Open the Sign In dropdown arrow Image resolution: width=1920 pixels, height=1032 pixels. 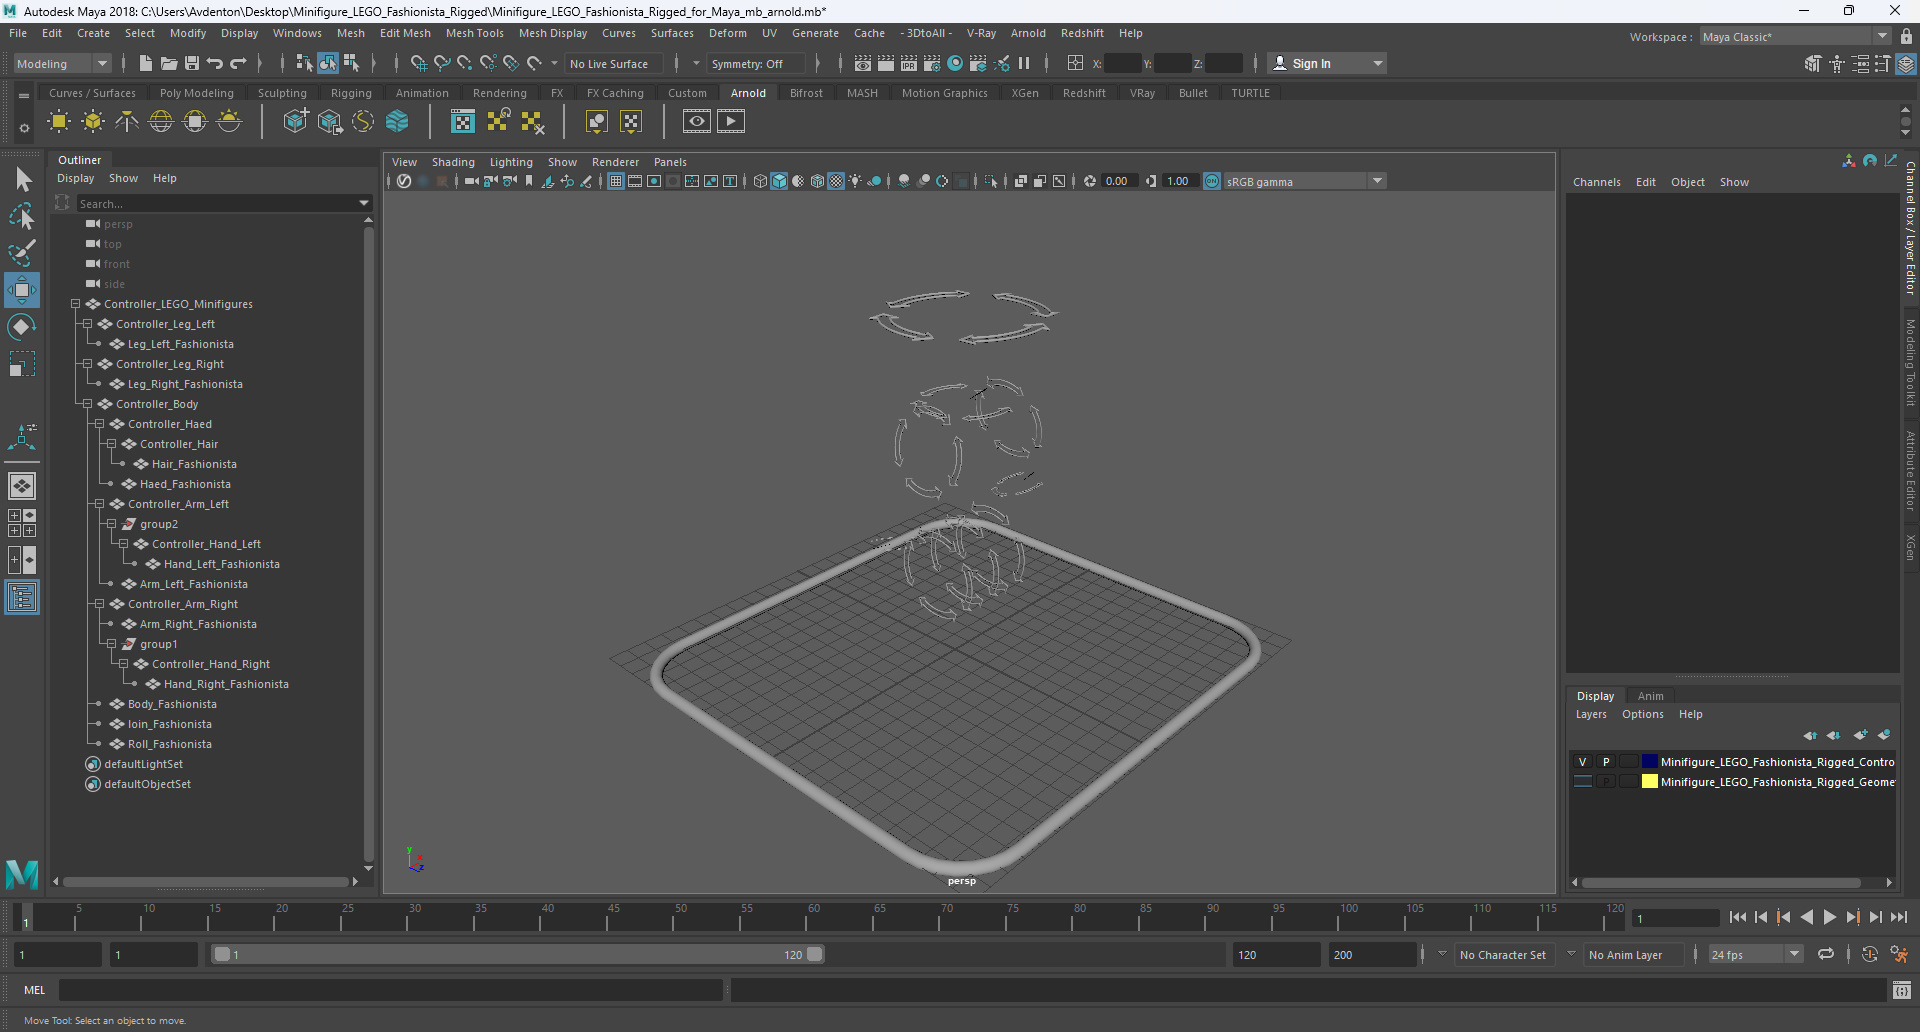point(1378,64)
